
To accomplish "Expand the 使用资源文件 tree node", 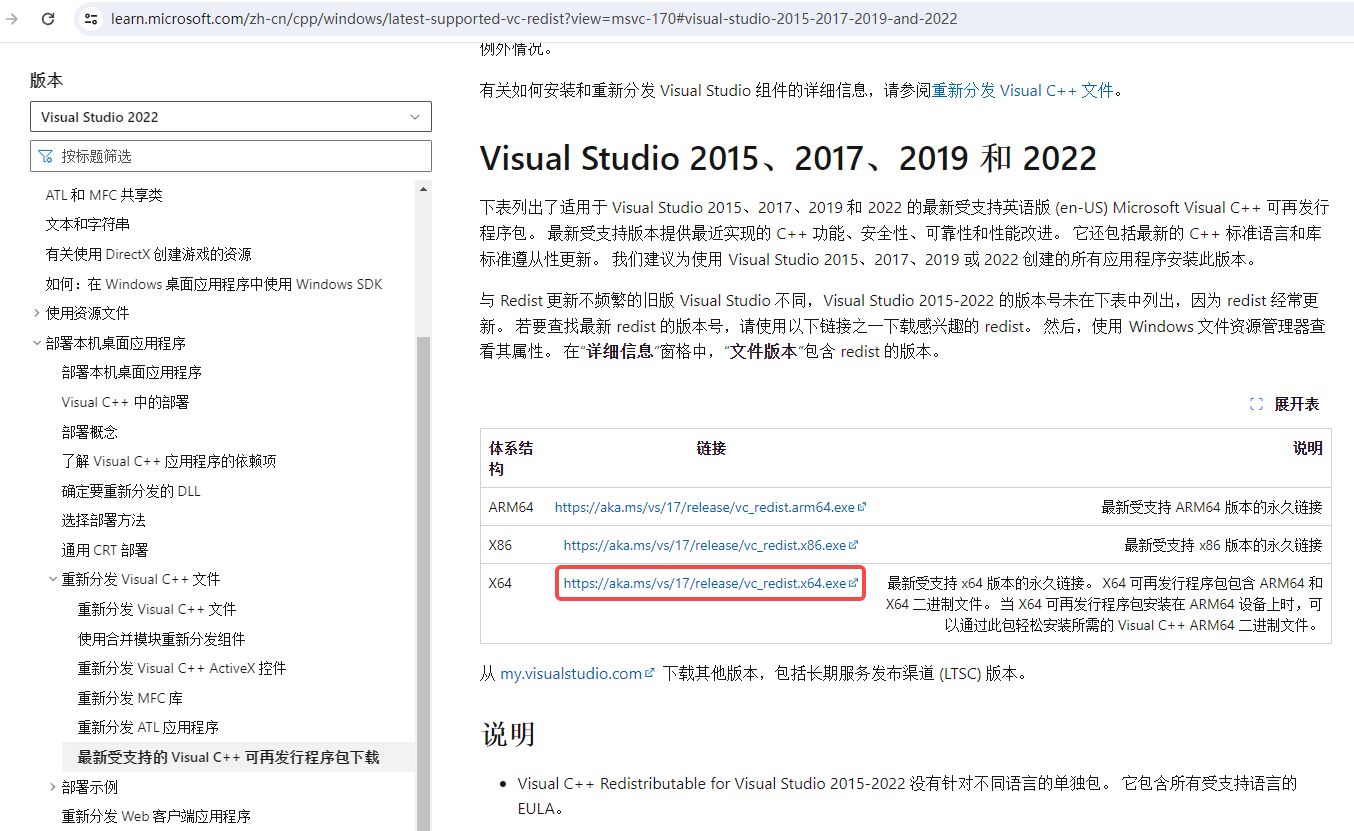I will (x=37, y=313).
